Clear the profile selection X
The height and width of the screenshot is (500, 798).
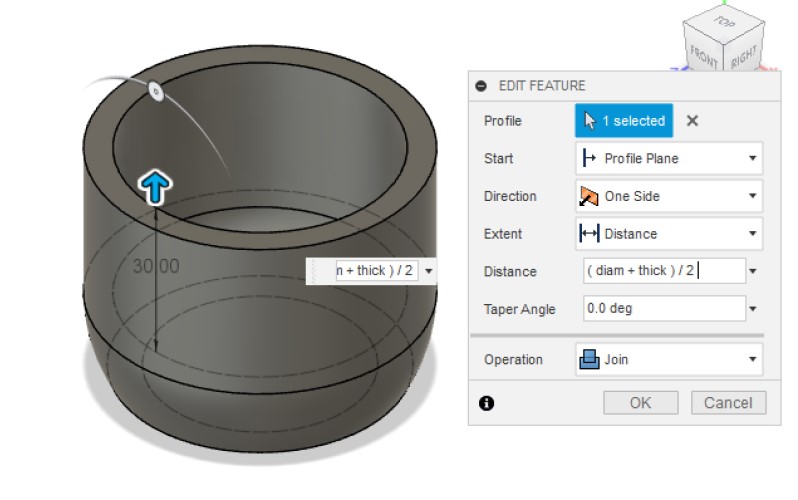coord(692,121)
